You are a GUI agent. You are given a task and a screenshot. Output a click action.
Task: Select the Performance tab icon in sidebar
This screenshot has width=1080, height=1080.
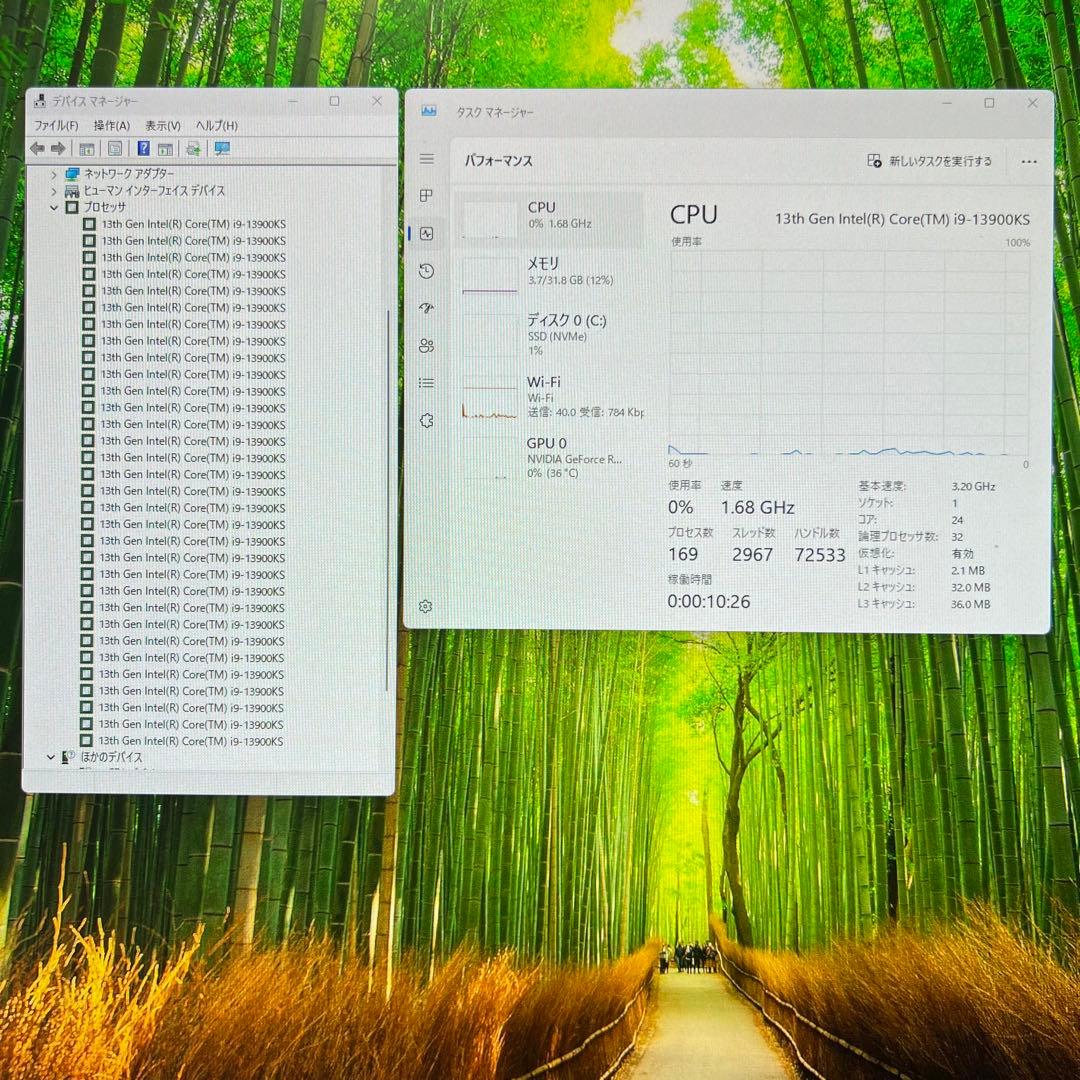click(426, 233)
